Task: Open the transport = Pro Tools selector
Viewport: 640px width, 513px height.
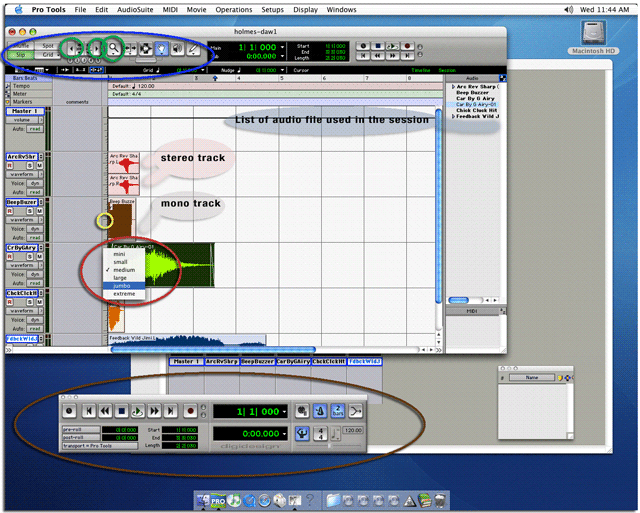Action: pos(100,446)
